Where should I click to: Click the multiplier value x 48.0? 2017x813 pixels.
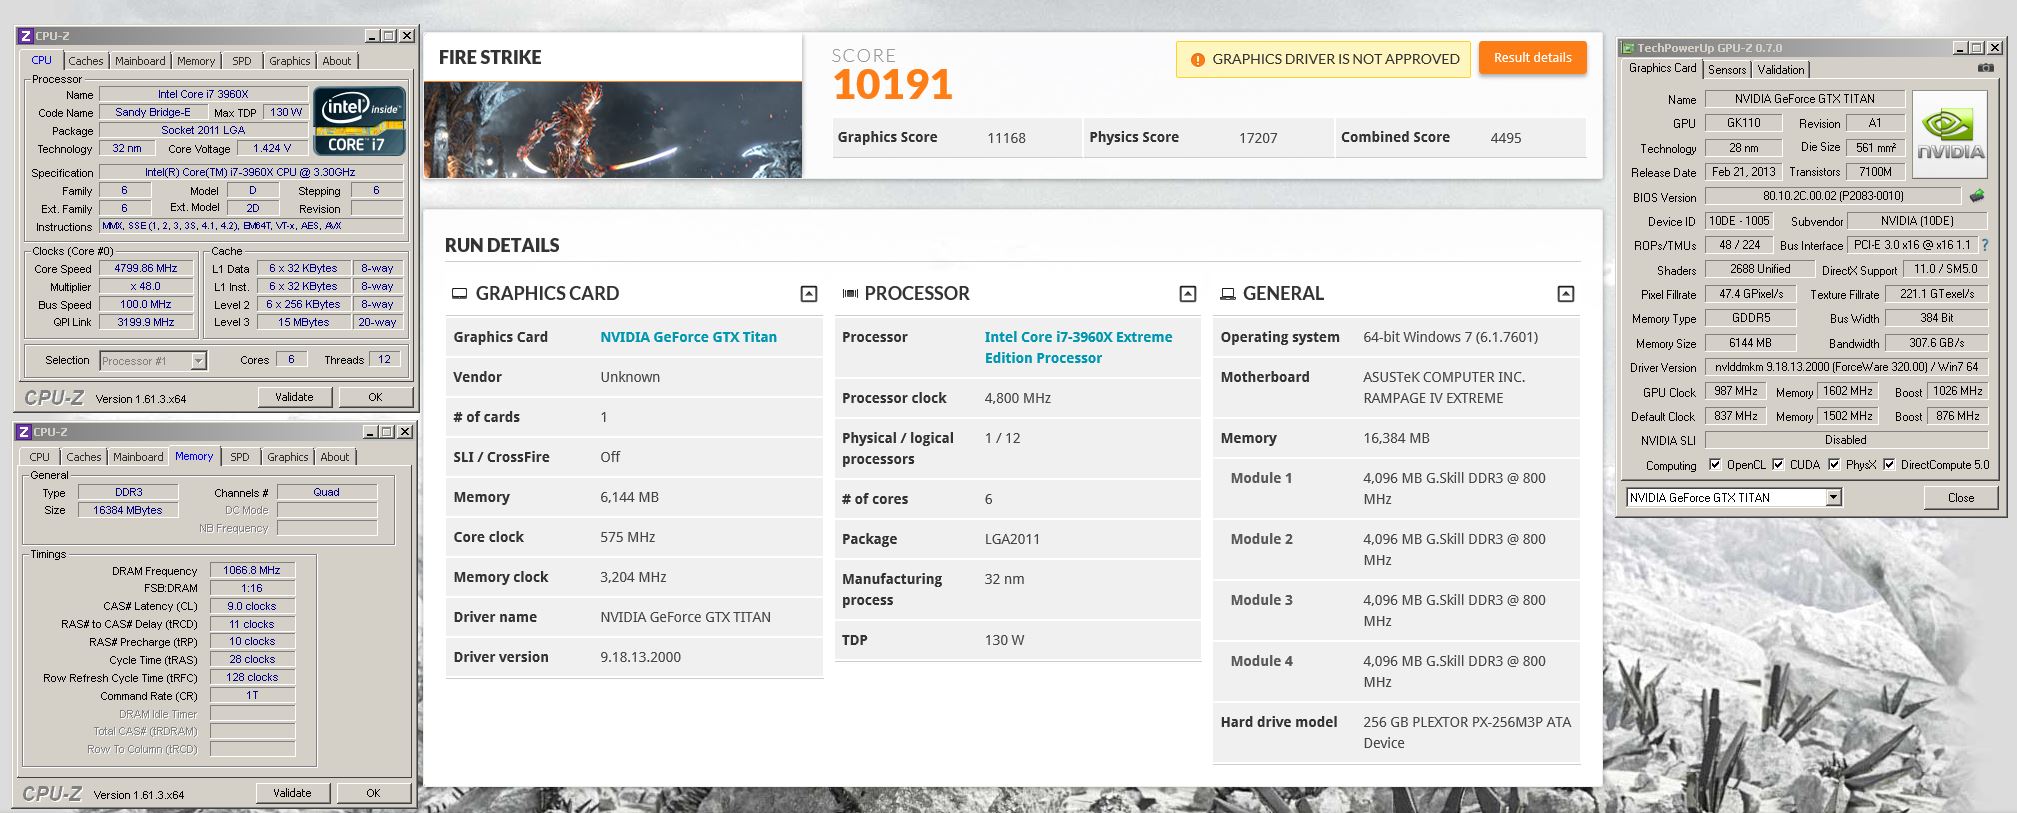[146, 286]
